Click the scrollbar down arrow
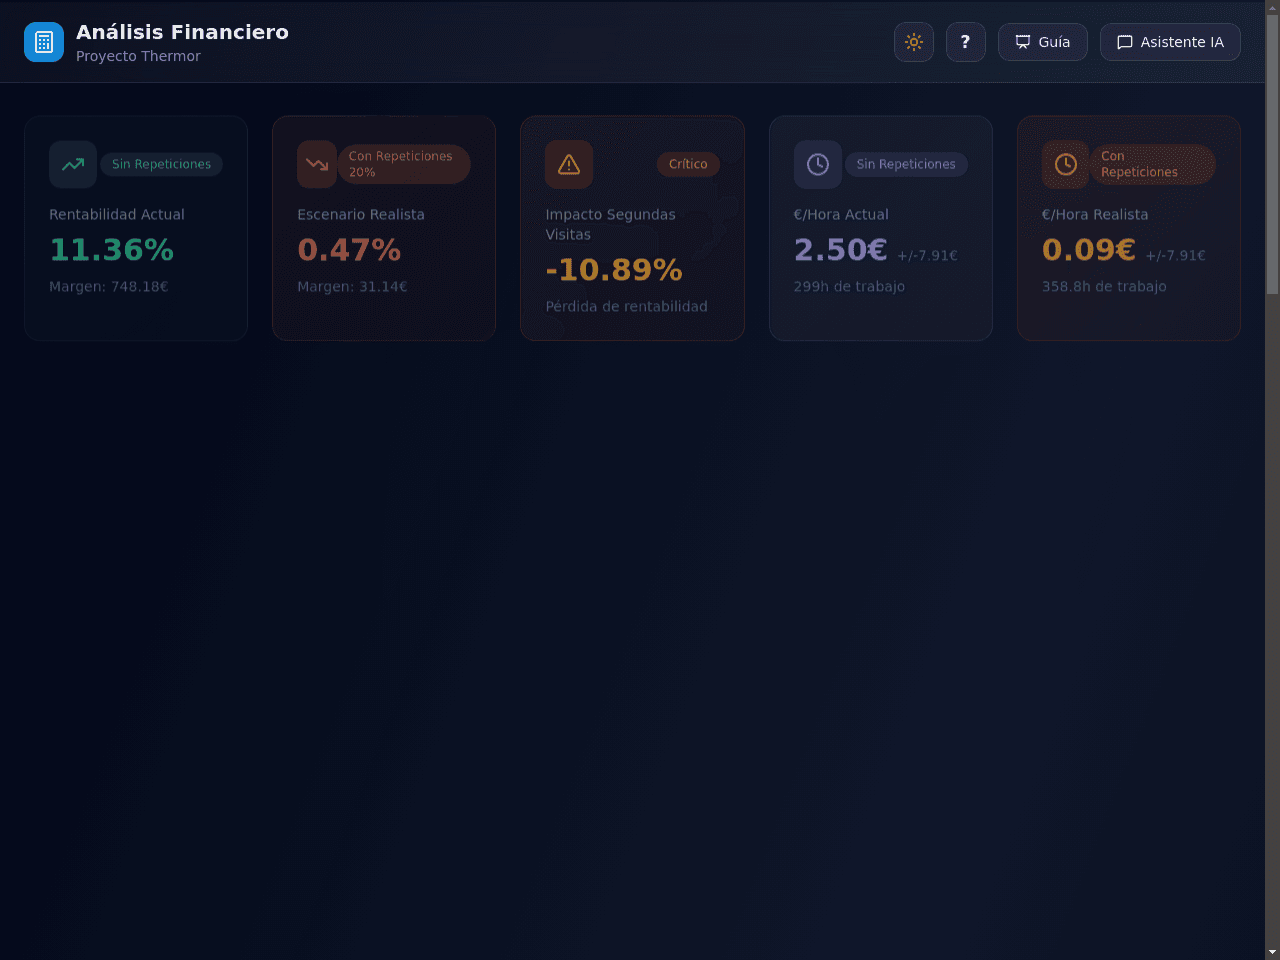This screenshot has height=960, width=1280. click(x=1272, y=952)
